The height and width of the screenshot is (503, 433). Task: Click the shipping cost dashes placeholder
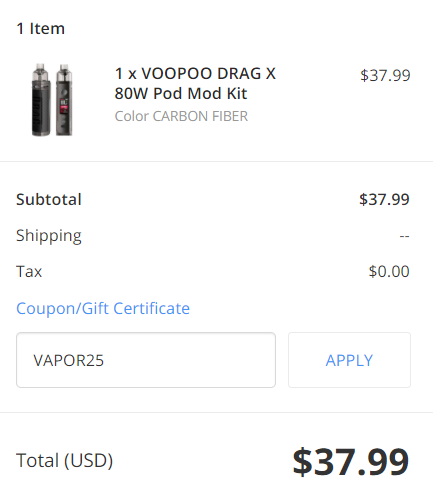click(404, 236)
